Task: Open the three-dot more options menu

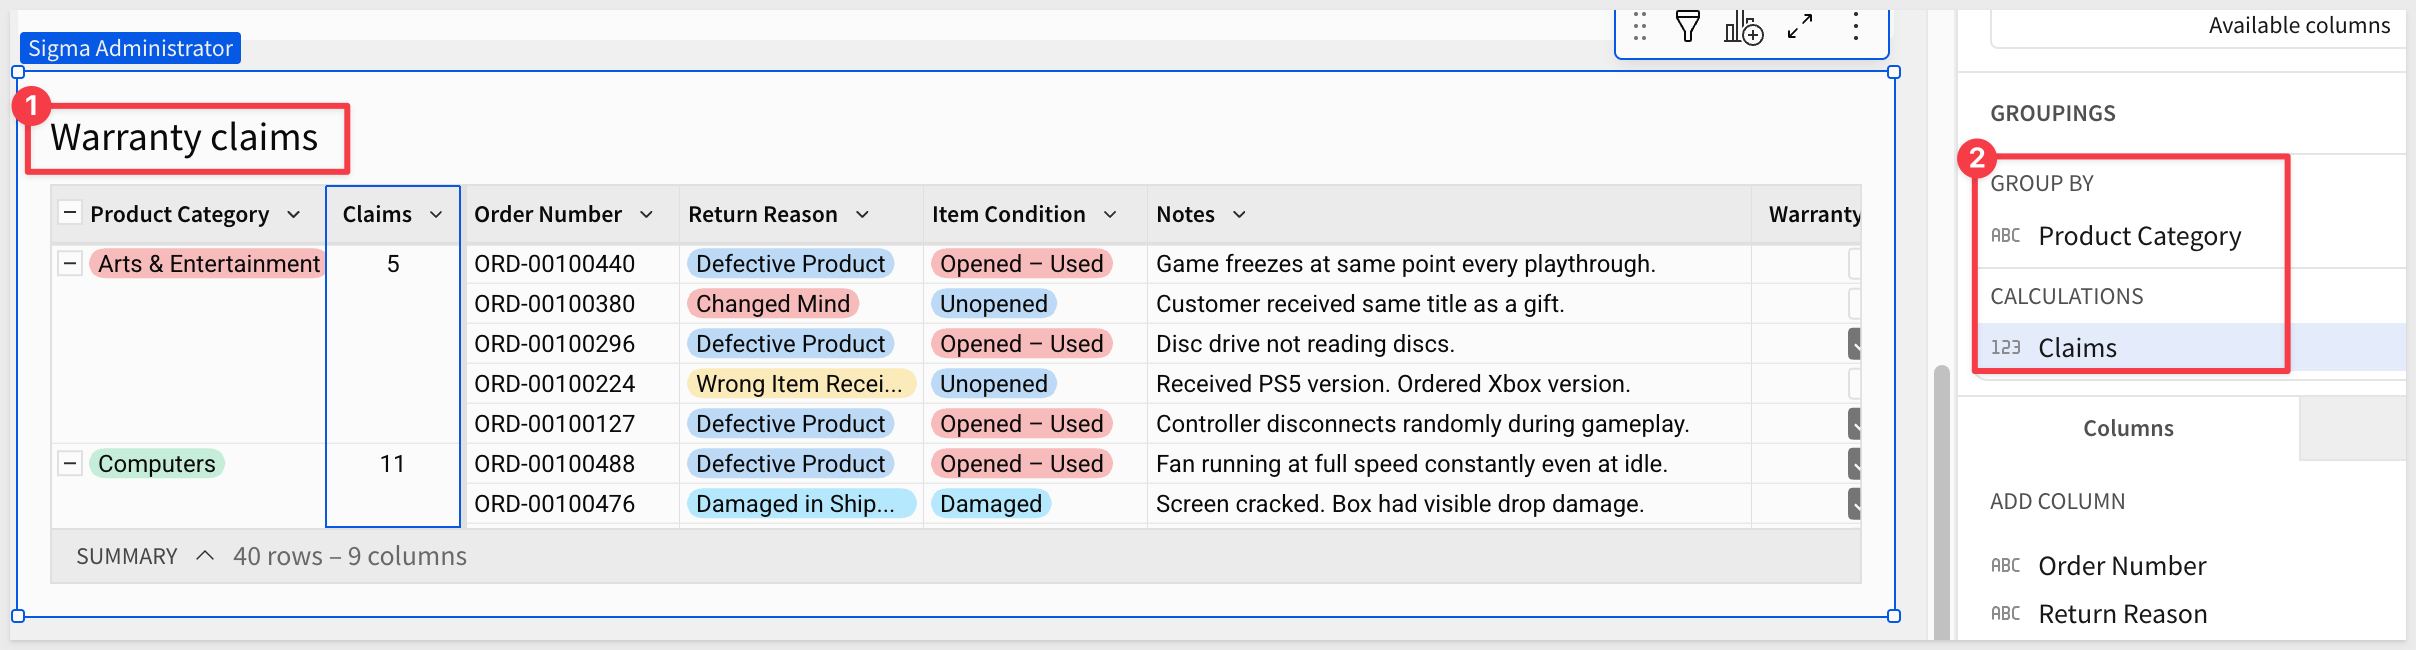Action: (1855, 27)
